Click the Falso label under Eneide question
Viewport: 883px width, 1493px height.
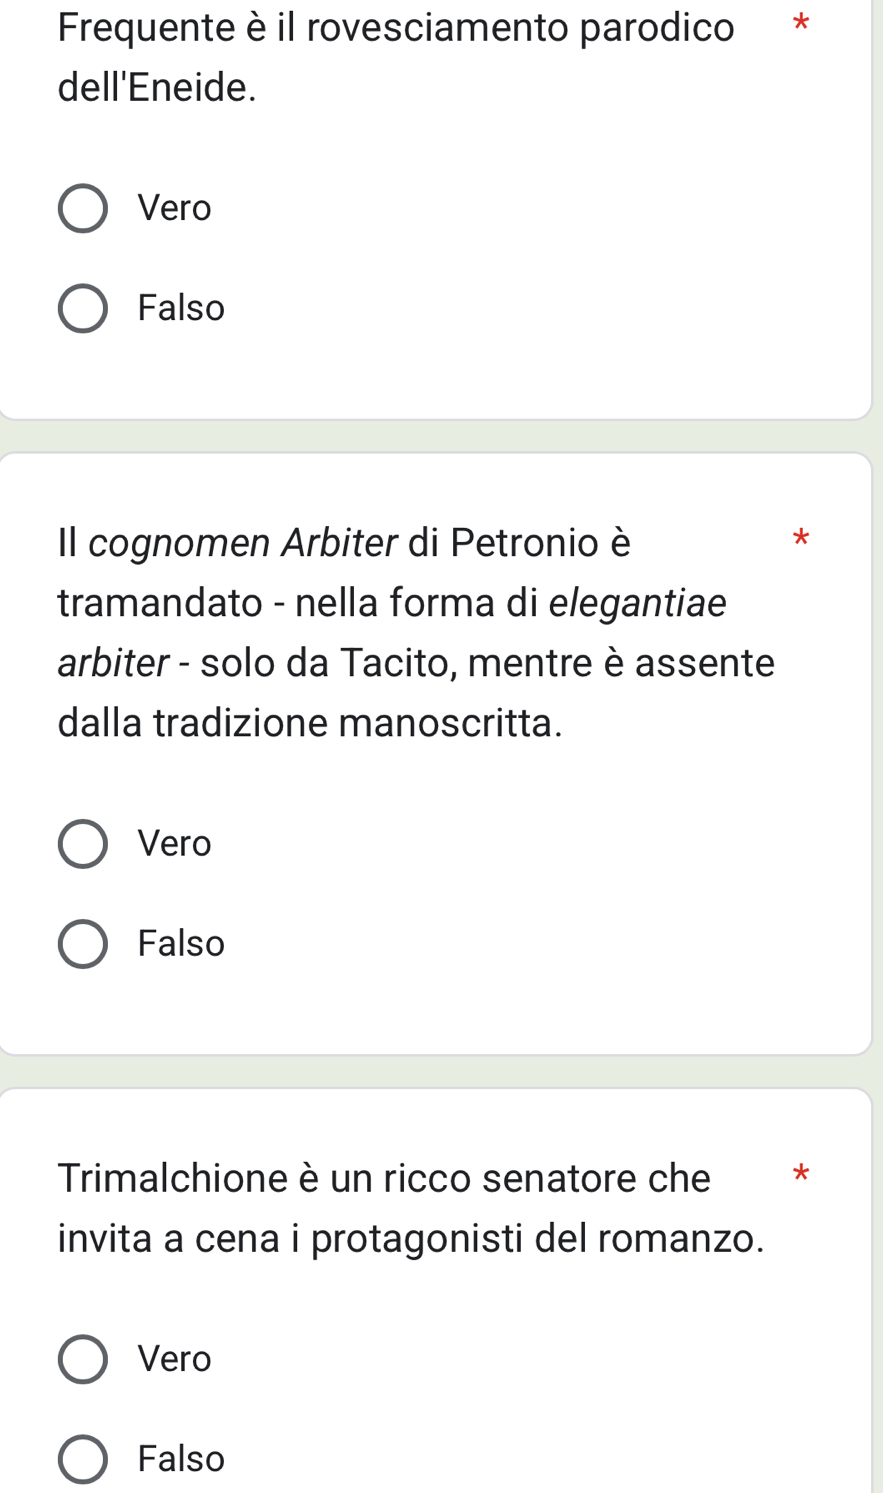pyautogui.click(x=181, y=308)
